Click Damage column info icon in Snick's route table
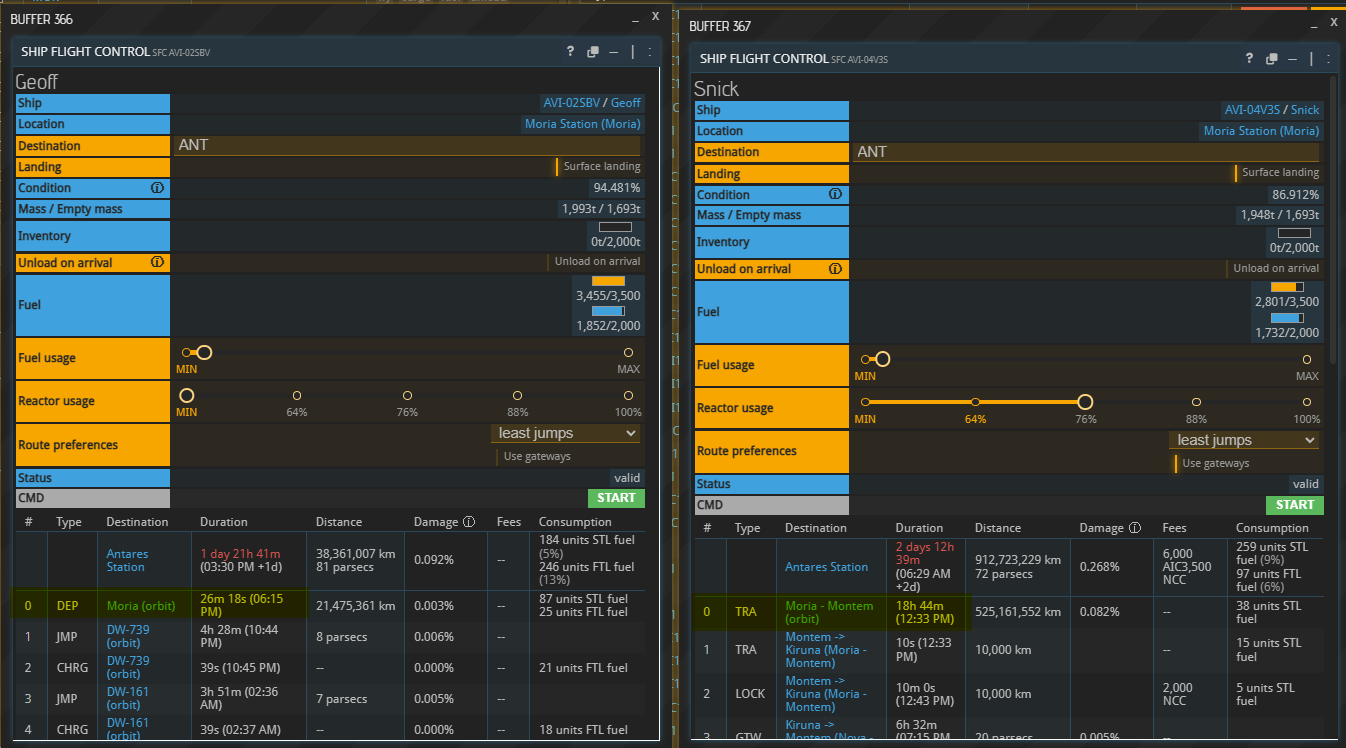The width and height of the screenshot is (1346, 748). click(x=1135, y=528)
